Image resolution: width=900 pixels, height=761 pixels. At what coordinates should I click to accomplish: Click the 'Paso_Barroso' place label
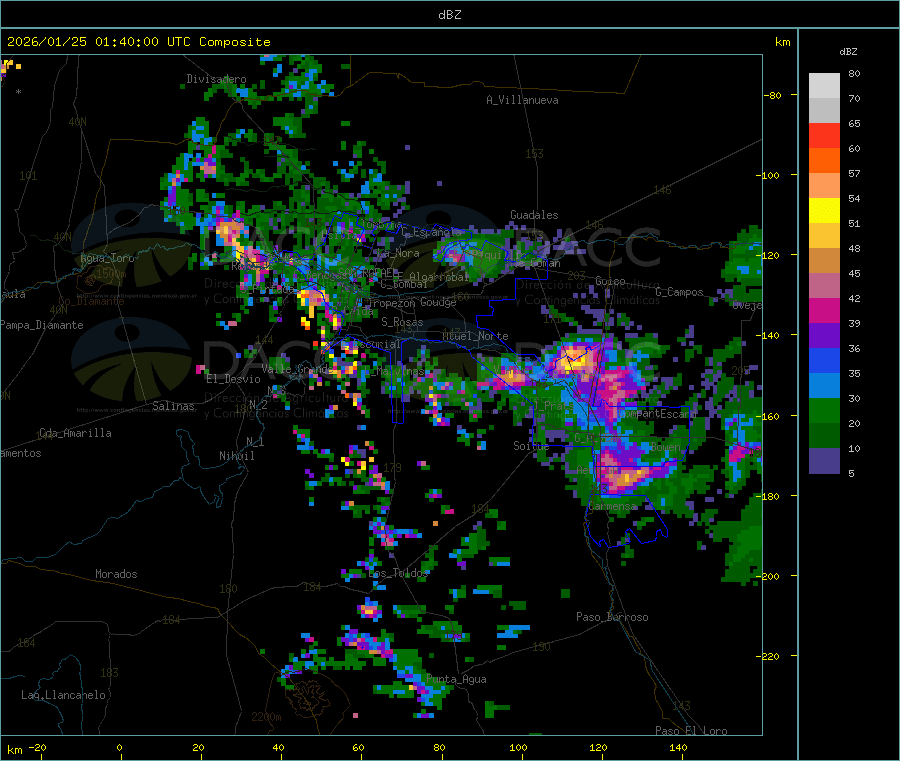tap(612, 617)
